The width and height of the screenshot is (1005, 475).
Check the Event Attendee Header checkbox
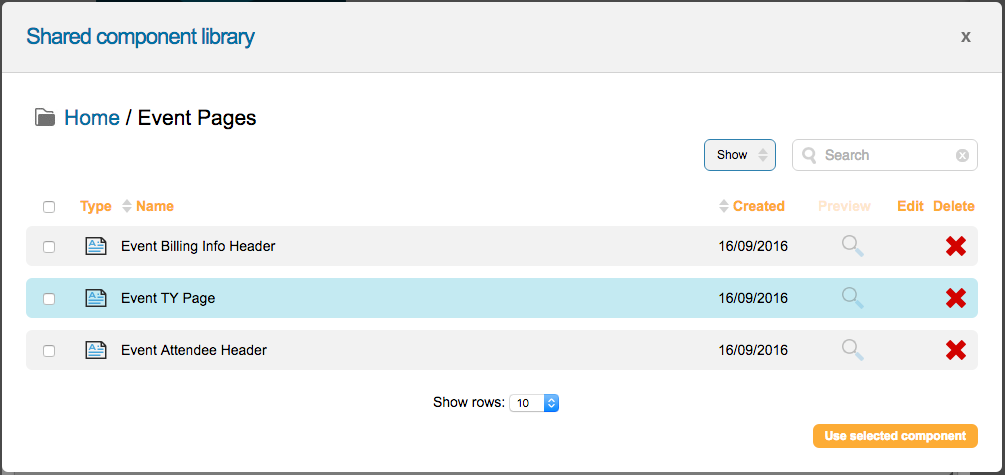click(49, 351)
